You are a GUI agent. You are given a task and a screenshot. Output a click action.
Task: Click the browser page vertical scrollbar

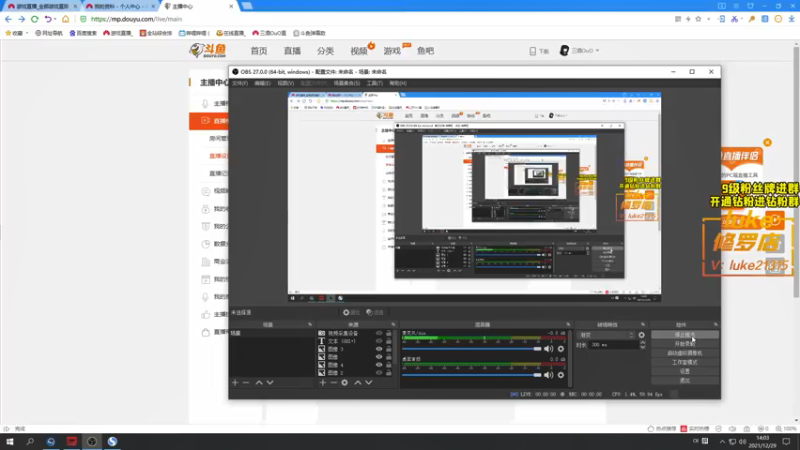[796, 172]
